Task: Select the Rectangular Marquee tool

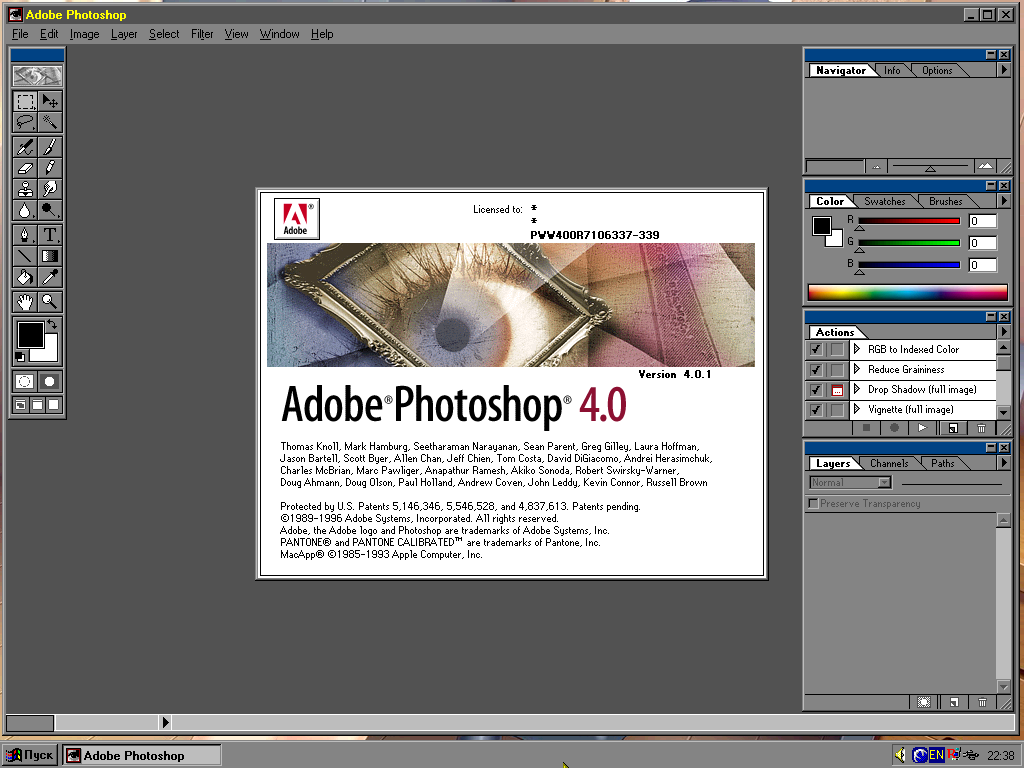Action: (25, 101)
